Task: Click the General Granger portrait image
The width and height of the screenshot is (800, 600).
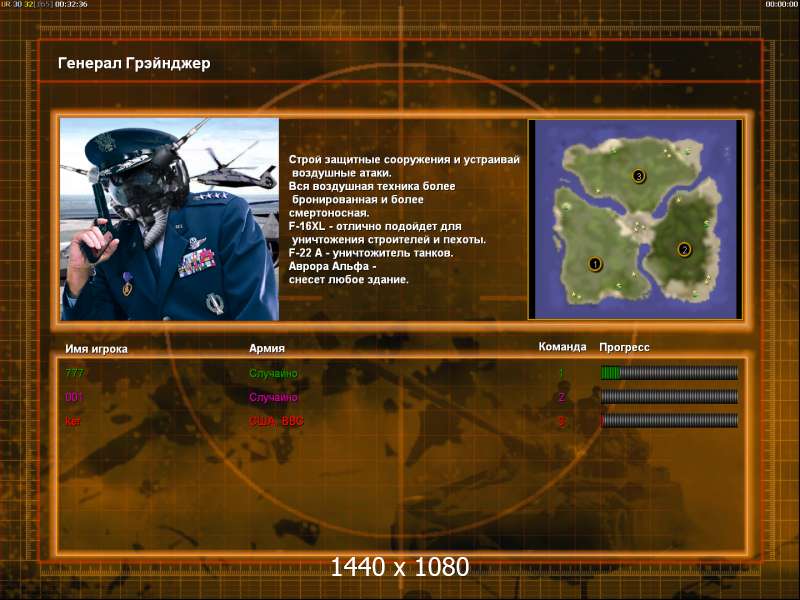Action: click(169, 219)
